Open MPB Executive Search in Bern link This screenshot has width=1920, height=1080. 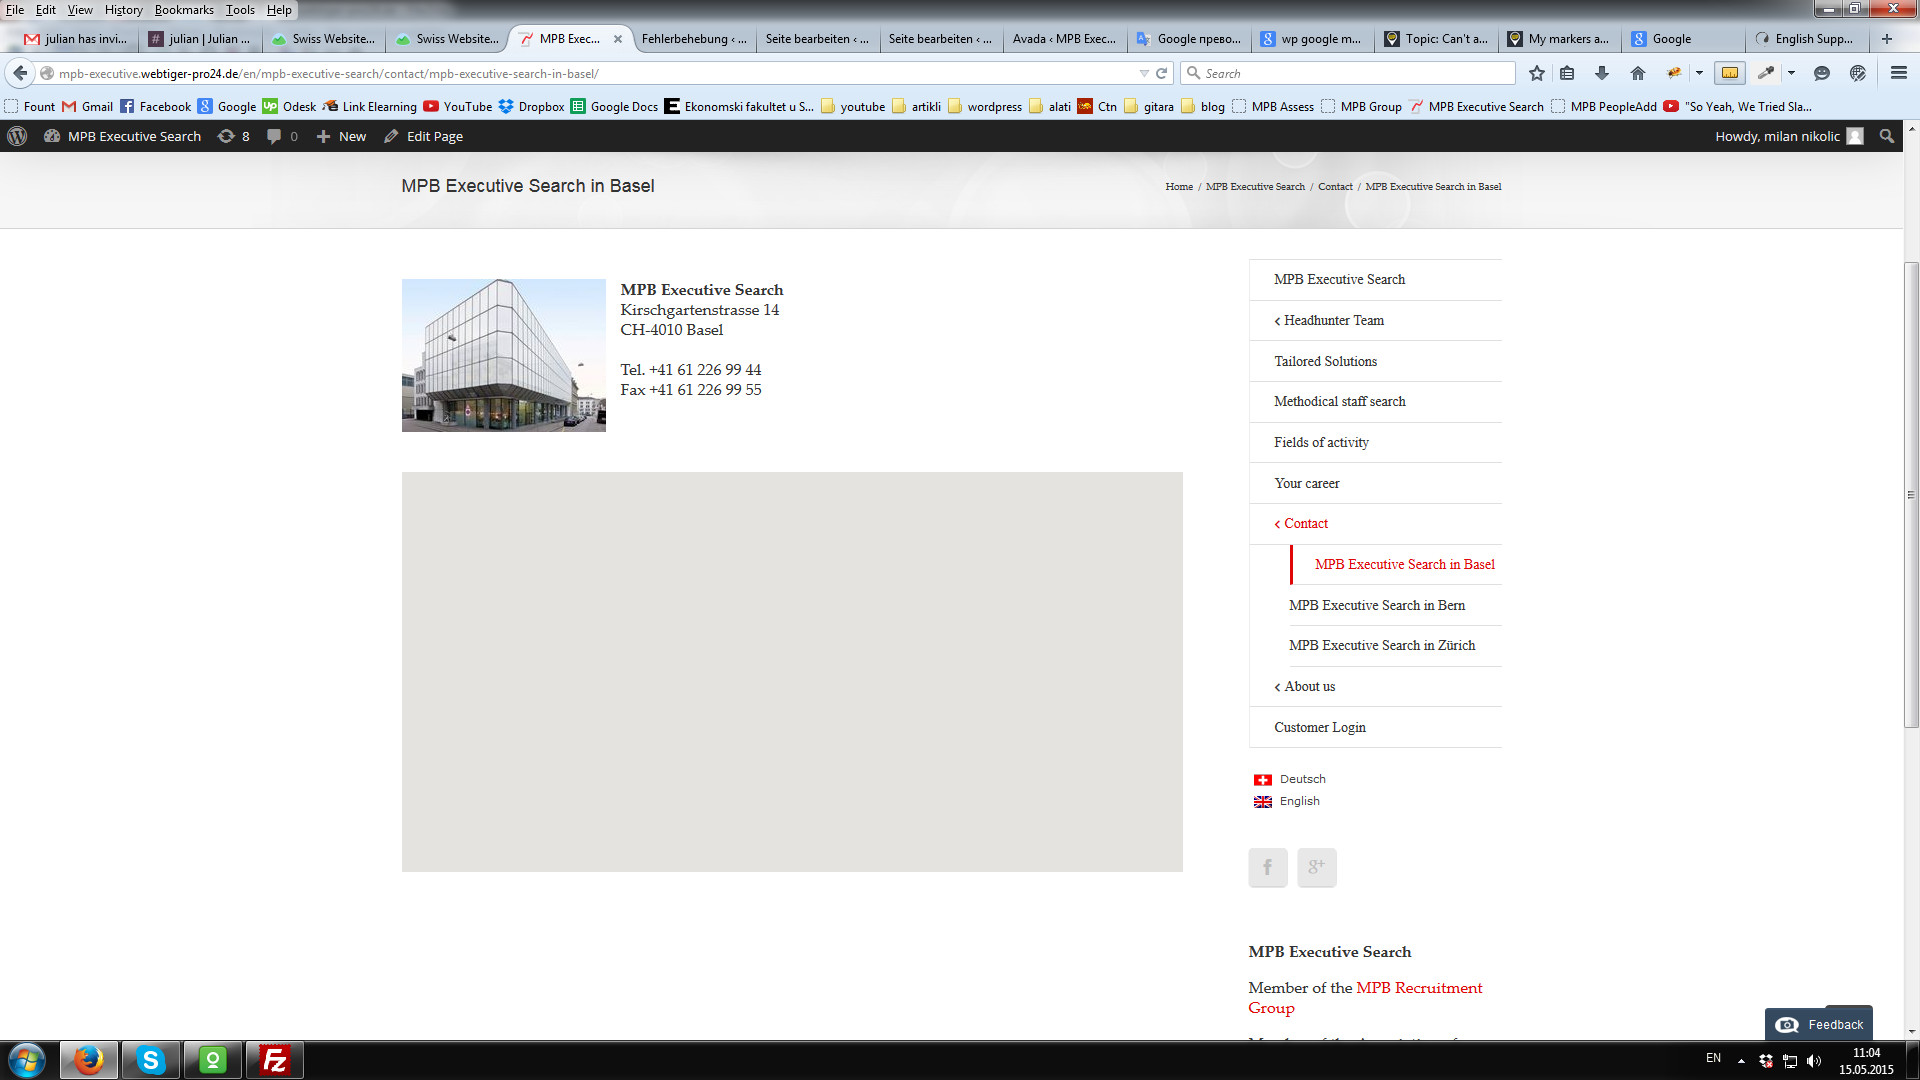[1376, 605]
